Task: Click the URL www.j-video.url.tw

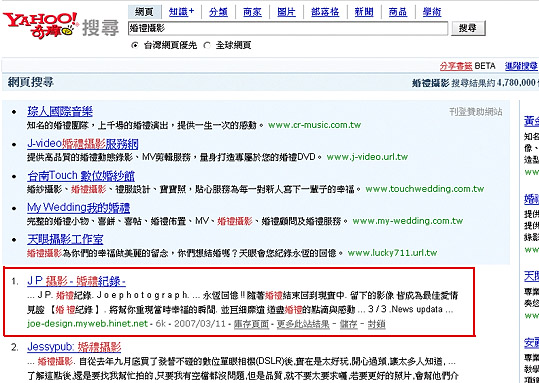Action: tap(367, 157)
